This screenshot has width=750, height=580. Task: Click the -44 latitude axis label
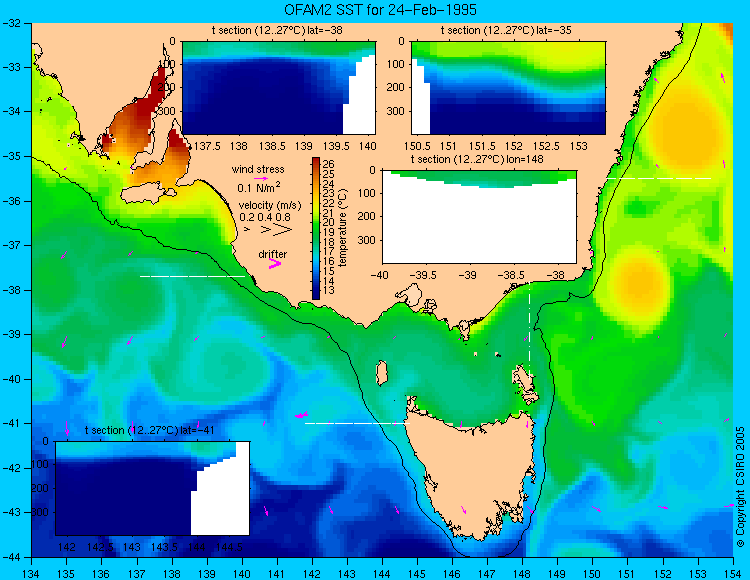pyautogui.click(x=11, y=558)
